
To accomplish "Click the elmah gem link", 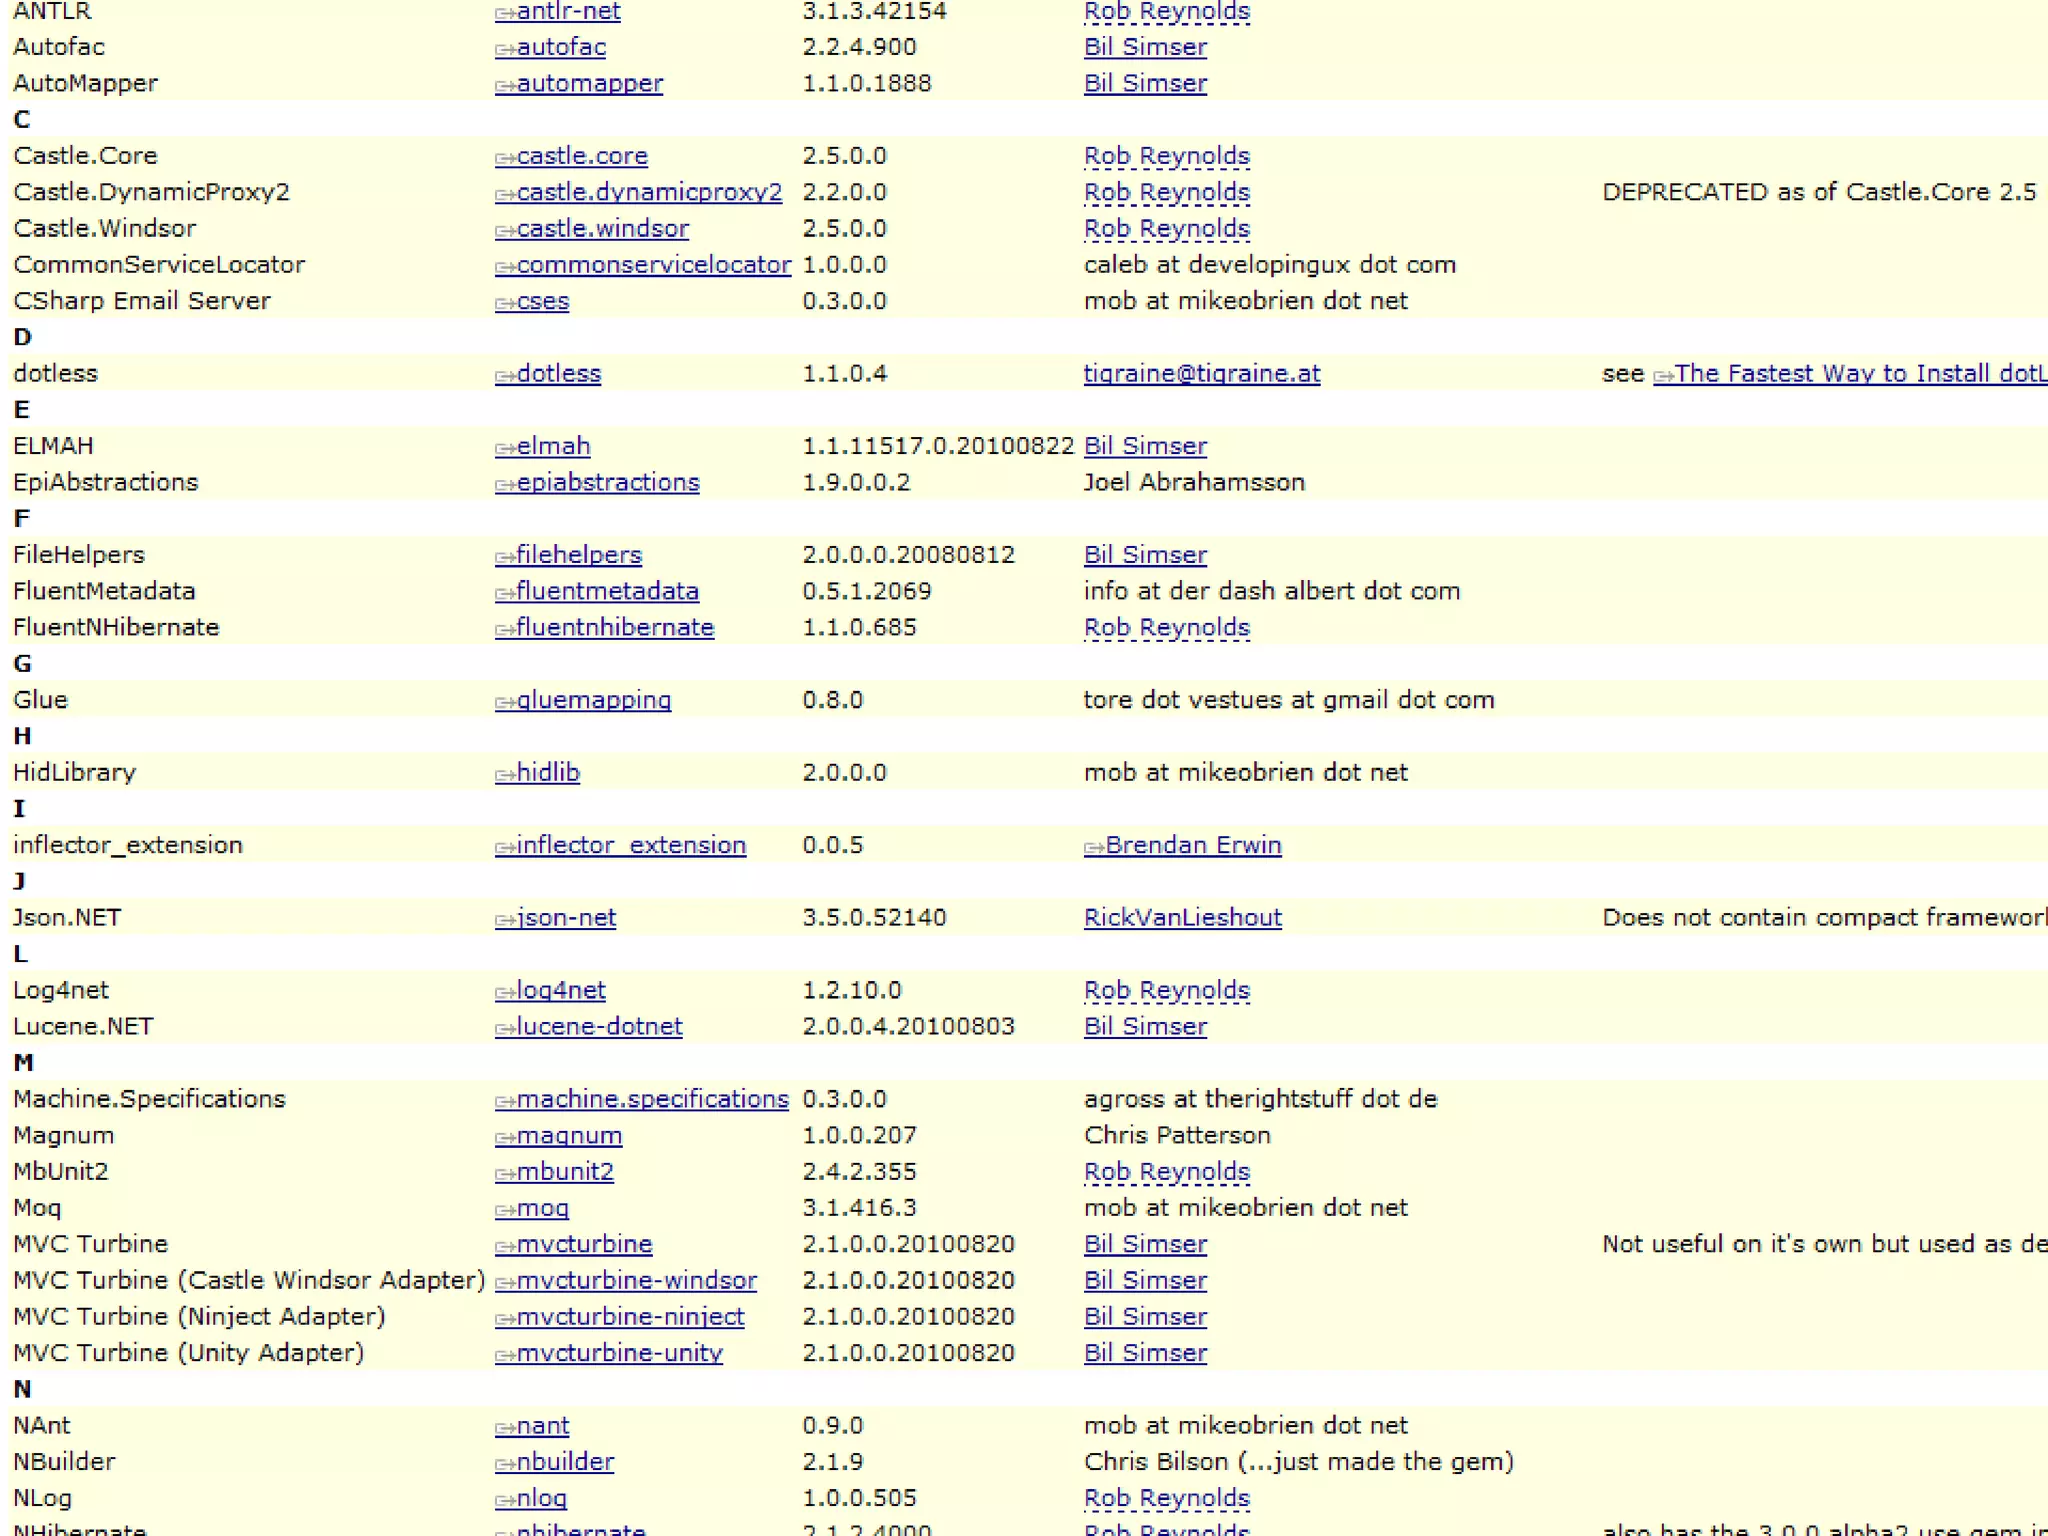I will pos(553,446).
